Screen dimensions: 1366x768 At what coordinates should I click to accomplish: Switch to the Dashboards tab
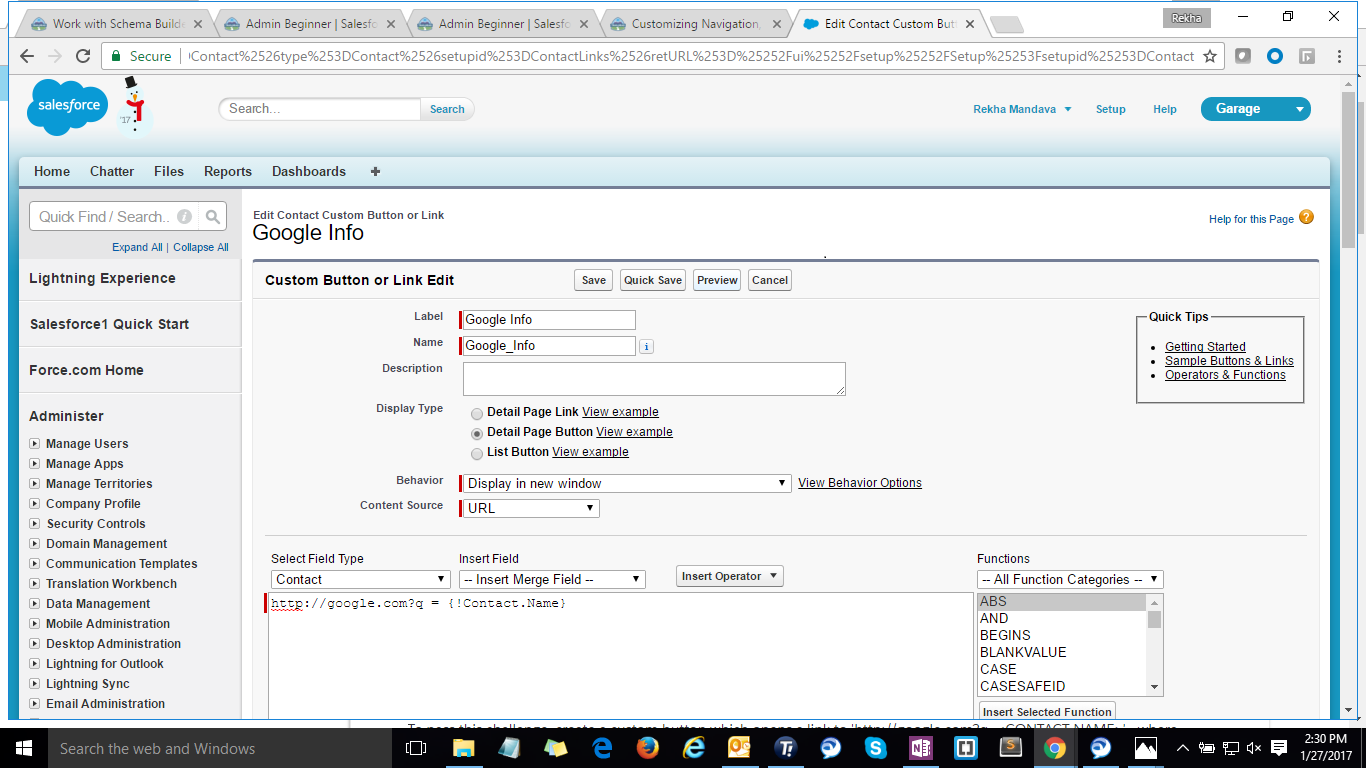309,171
